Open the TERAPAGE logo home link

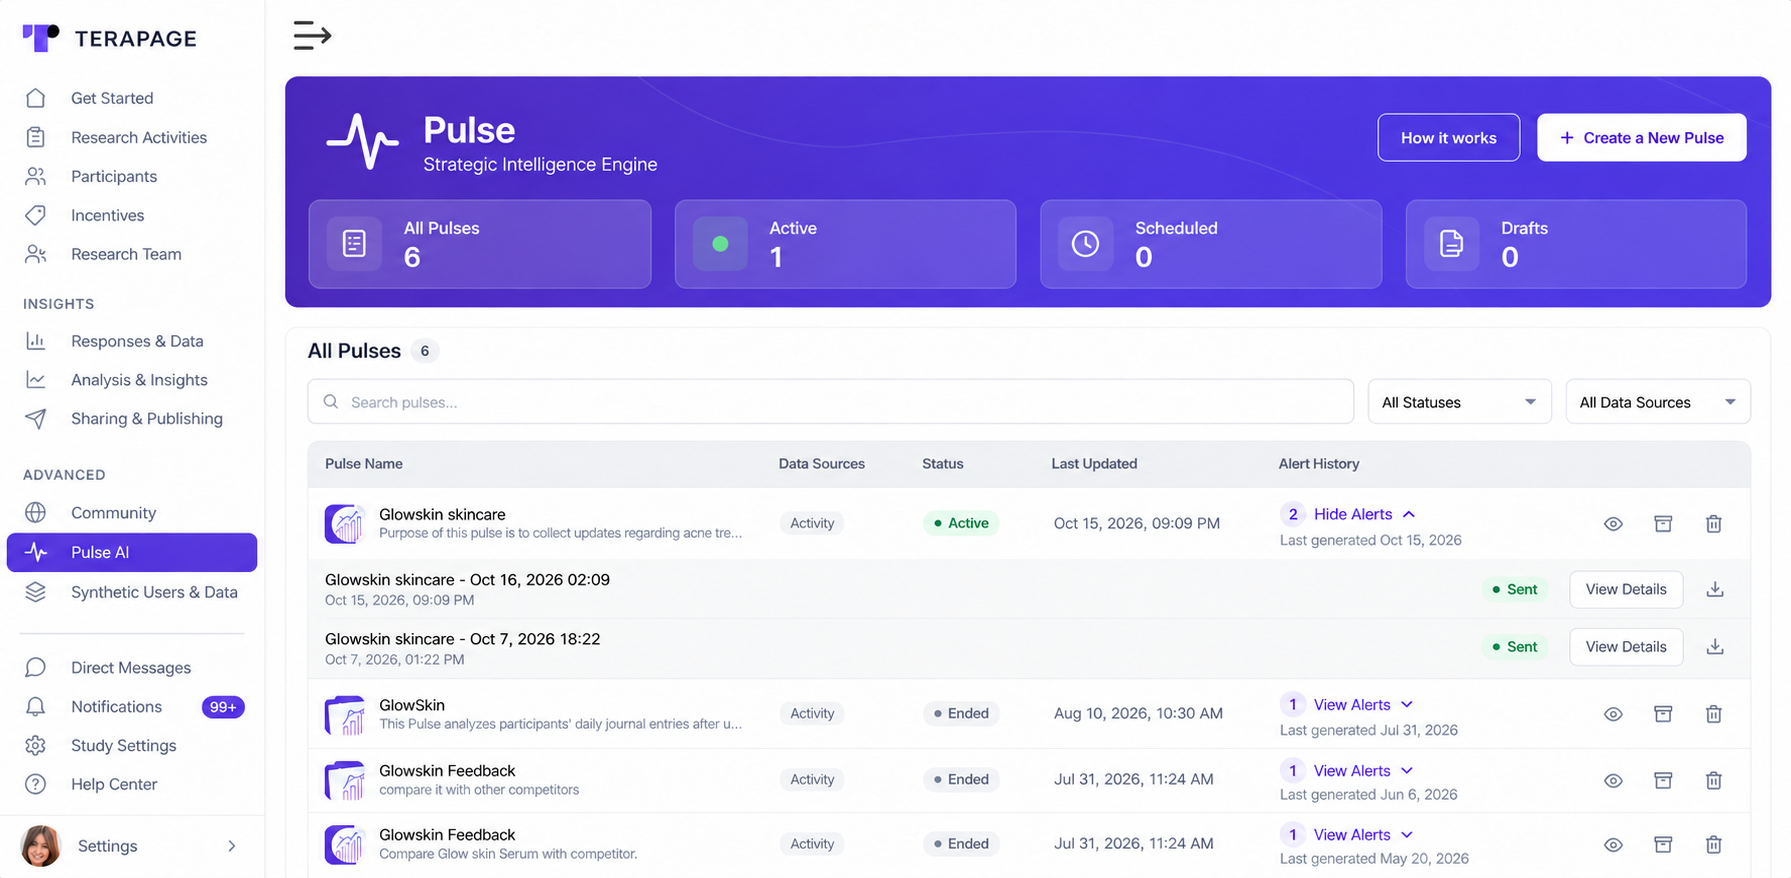110,38
